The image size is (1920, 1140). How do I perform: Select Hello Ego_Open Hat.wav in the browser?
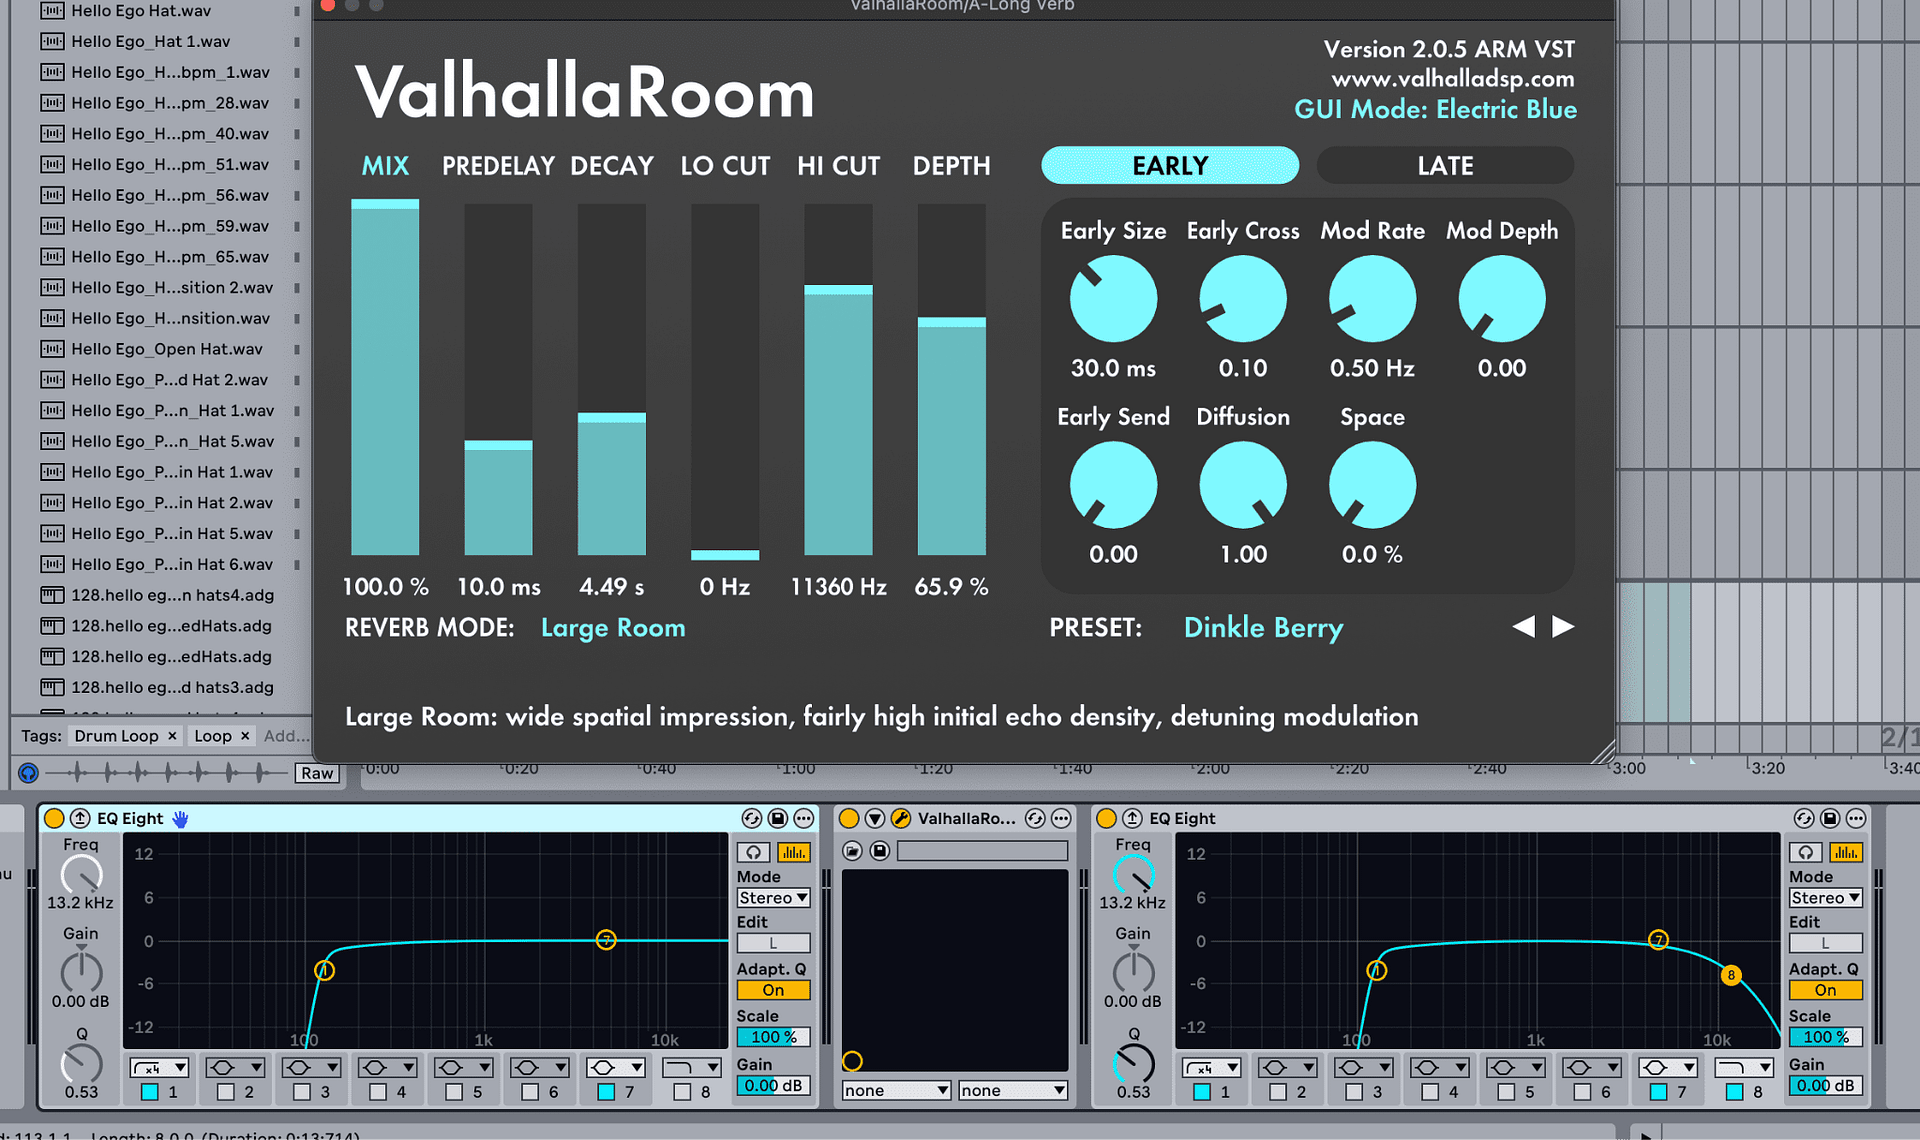click(166, 348)
